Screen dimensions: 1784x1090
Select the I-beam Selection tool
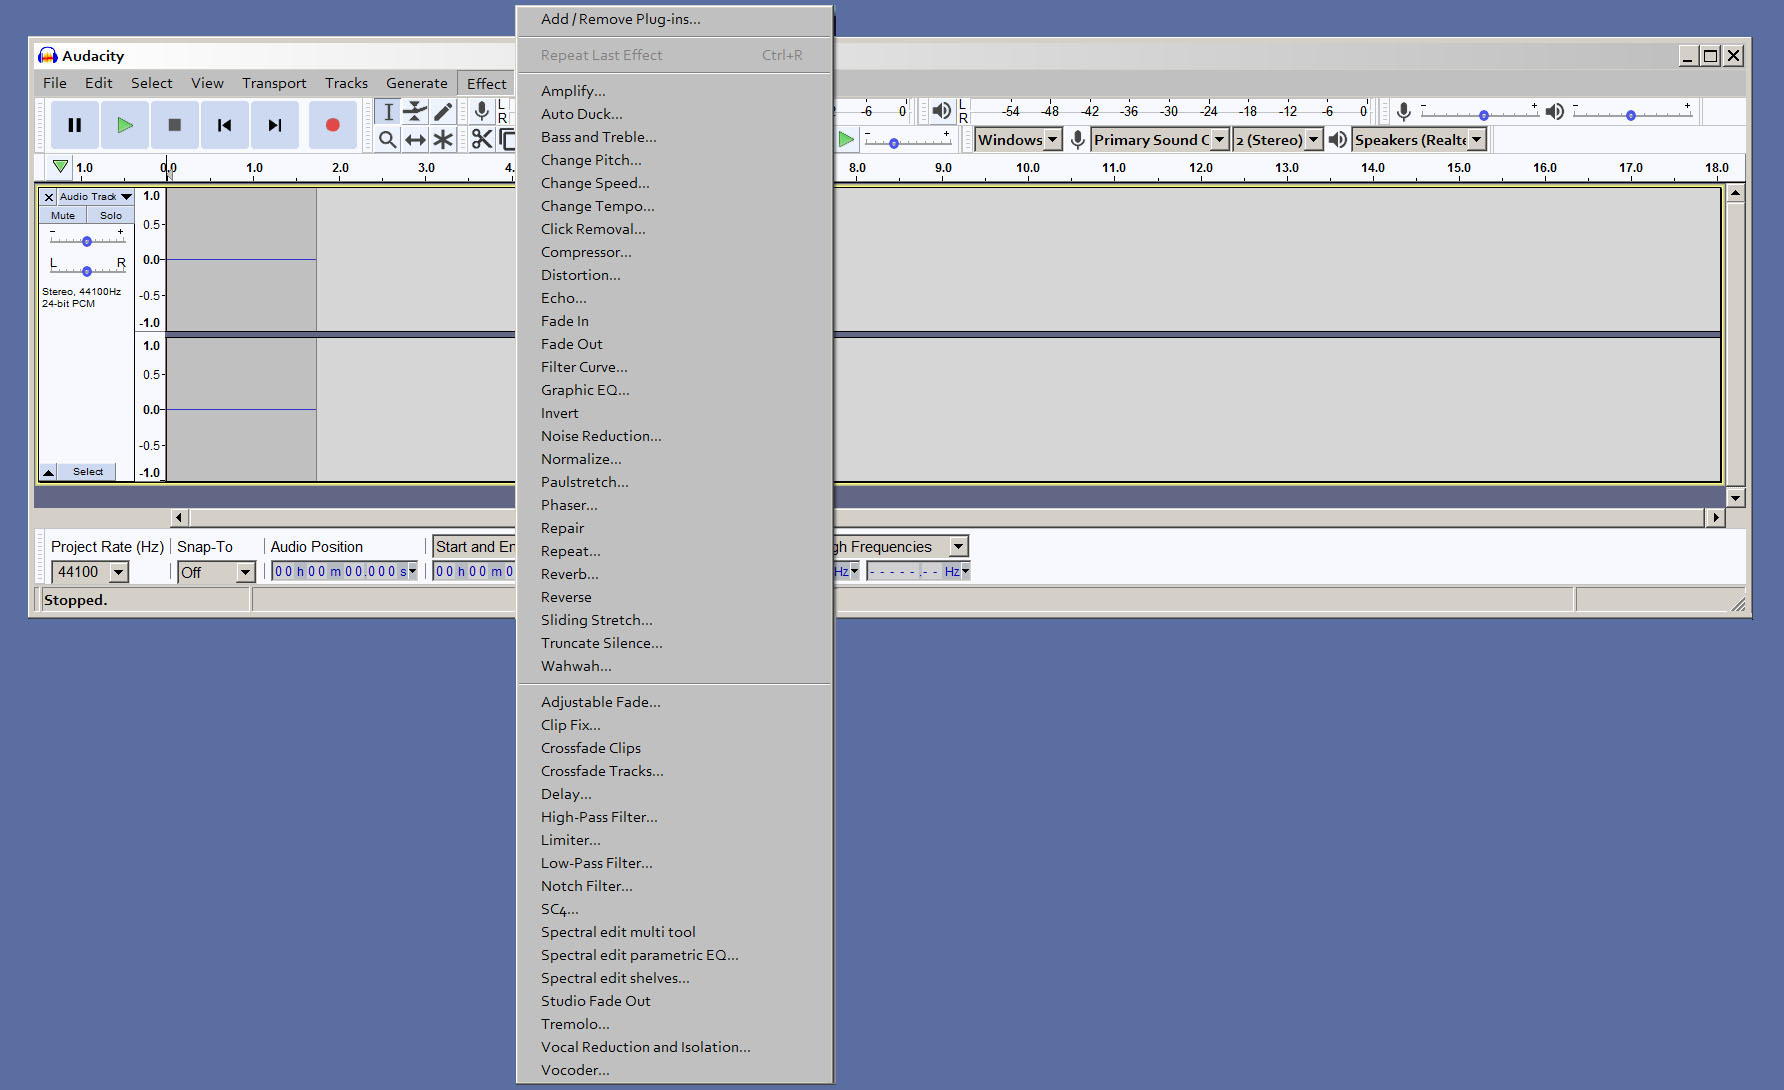click(388, 111)
